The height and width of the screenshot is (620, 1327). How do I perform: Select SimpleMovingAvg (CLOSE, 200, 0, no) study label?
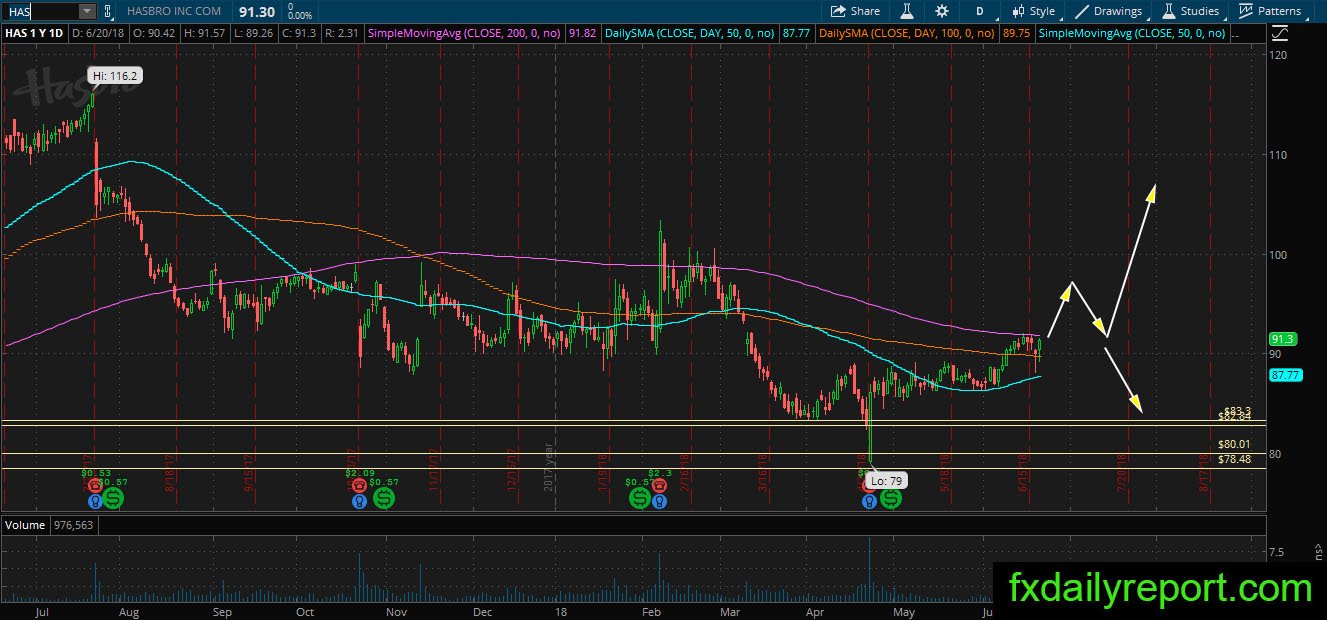point(465,33)
